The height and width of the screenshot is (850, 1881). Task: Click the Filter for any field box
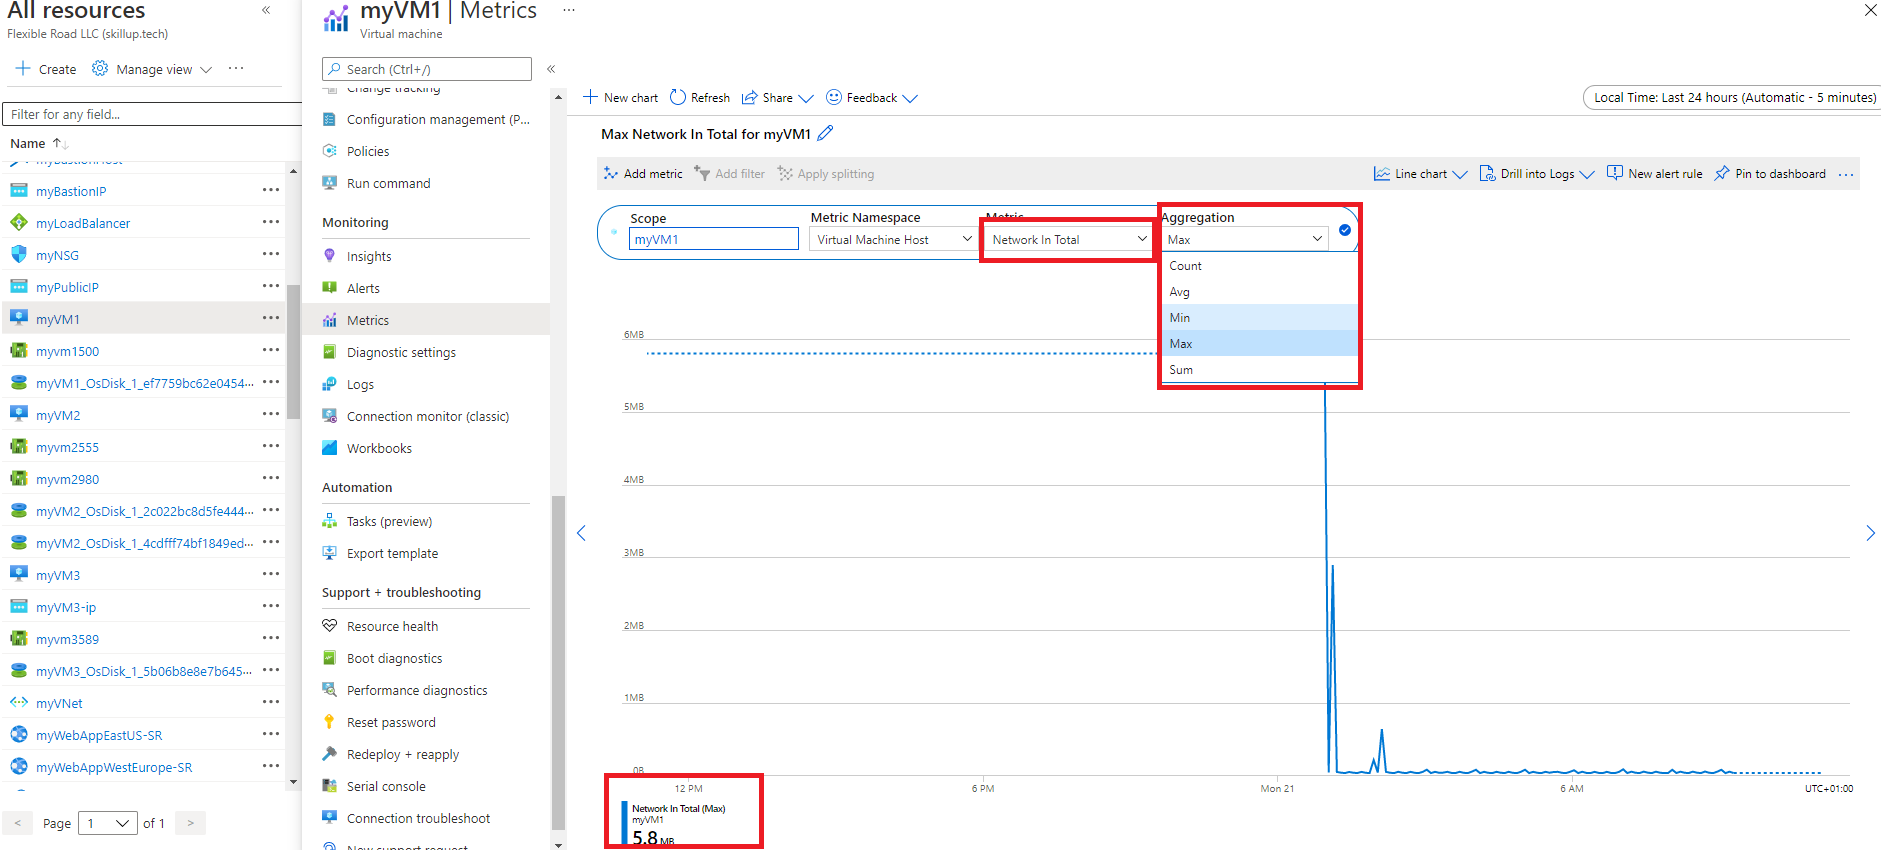(x=152, y=114)
